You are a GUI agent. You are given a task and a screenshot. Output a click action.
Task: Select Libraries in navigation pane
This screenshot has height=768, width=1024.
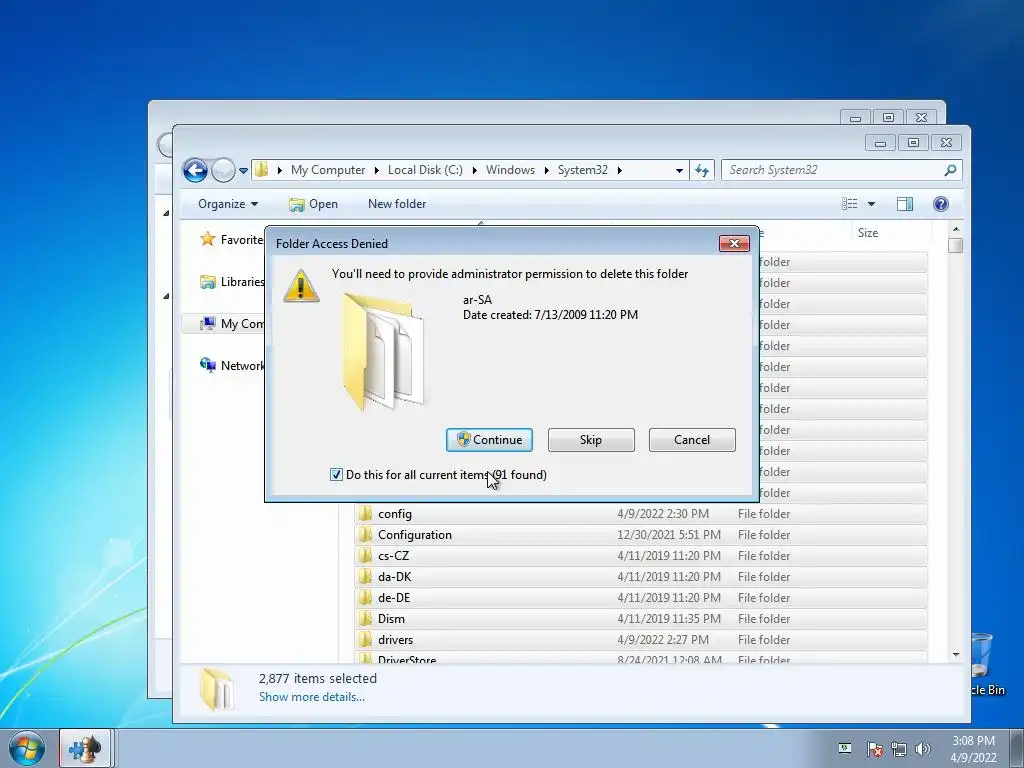pos(232,281)
